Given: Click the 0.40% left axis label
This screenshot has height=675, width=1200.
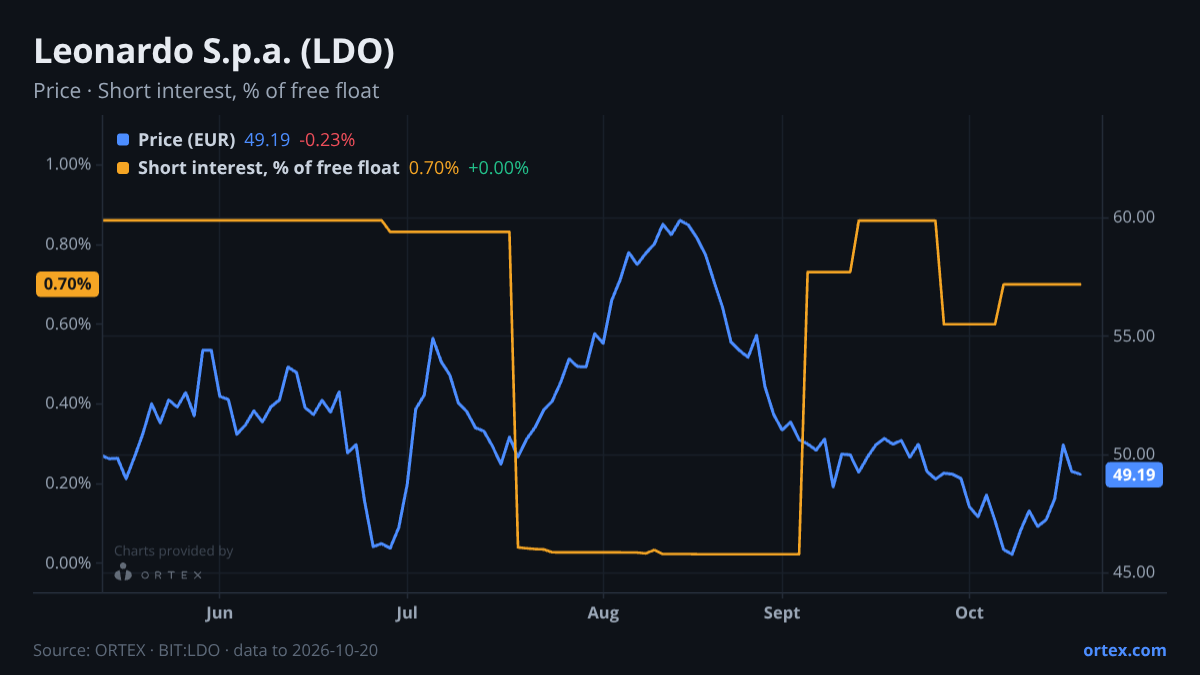Looking at the screenshot, I should pos(69,403).
